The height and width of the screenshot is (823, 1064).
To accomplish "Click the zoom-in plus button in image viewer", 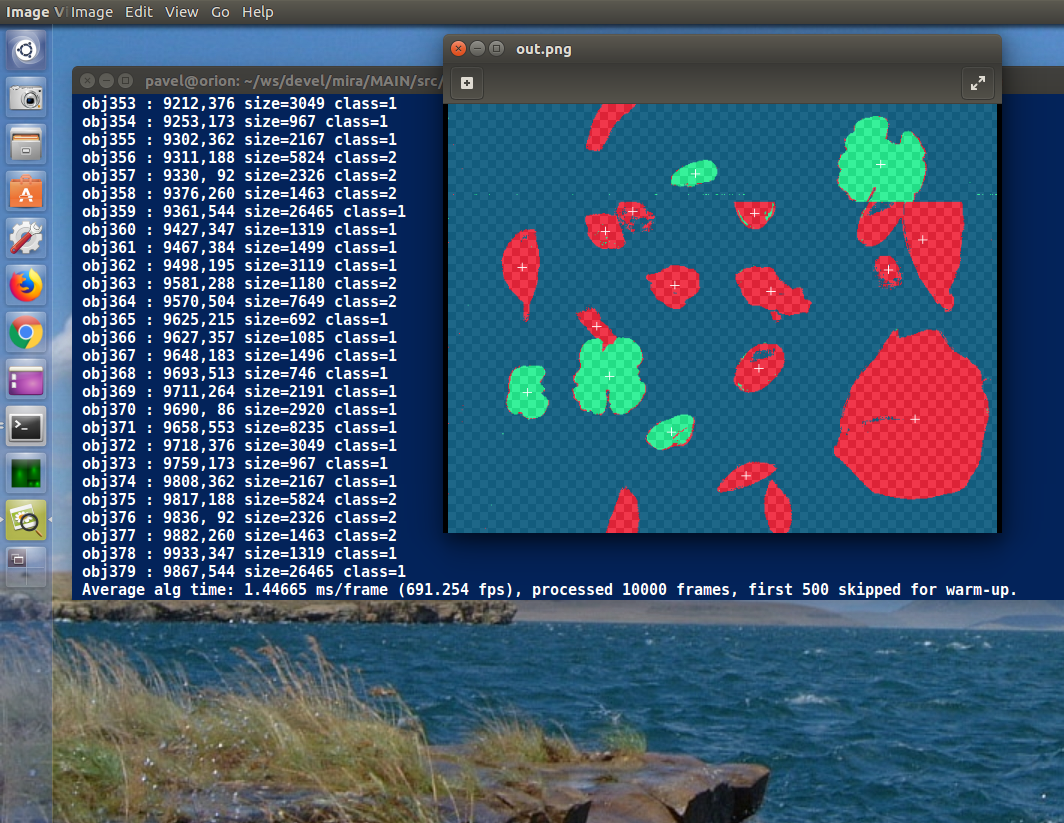I will (x=467, y=84).
